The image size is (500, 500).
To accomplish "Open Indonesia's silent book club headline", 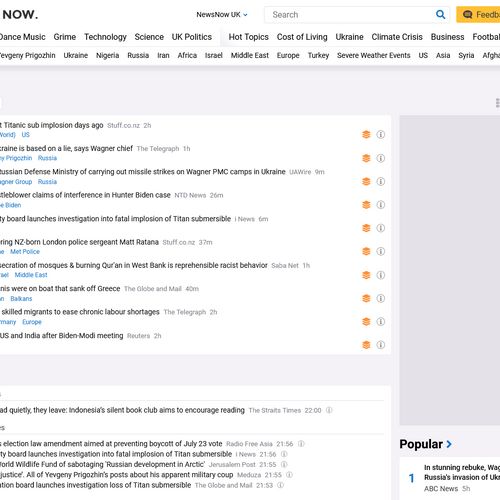I will [122, 410].
